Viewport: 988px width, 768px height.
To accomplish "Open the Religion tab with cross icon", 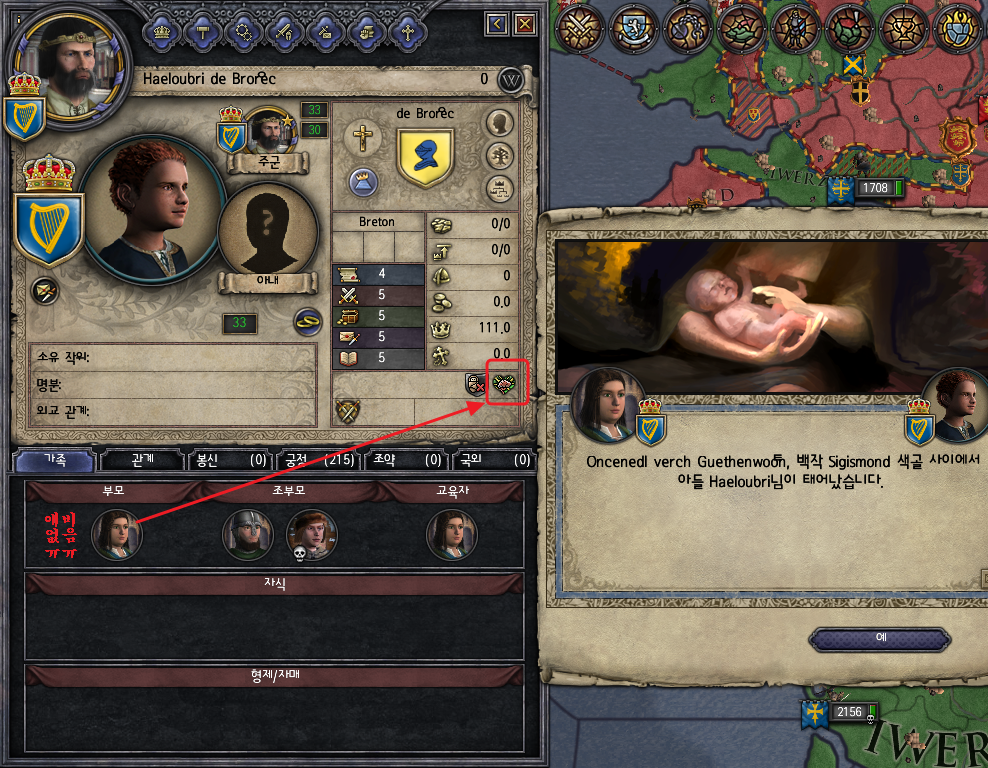I will point(407,32).
